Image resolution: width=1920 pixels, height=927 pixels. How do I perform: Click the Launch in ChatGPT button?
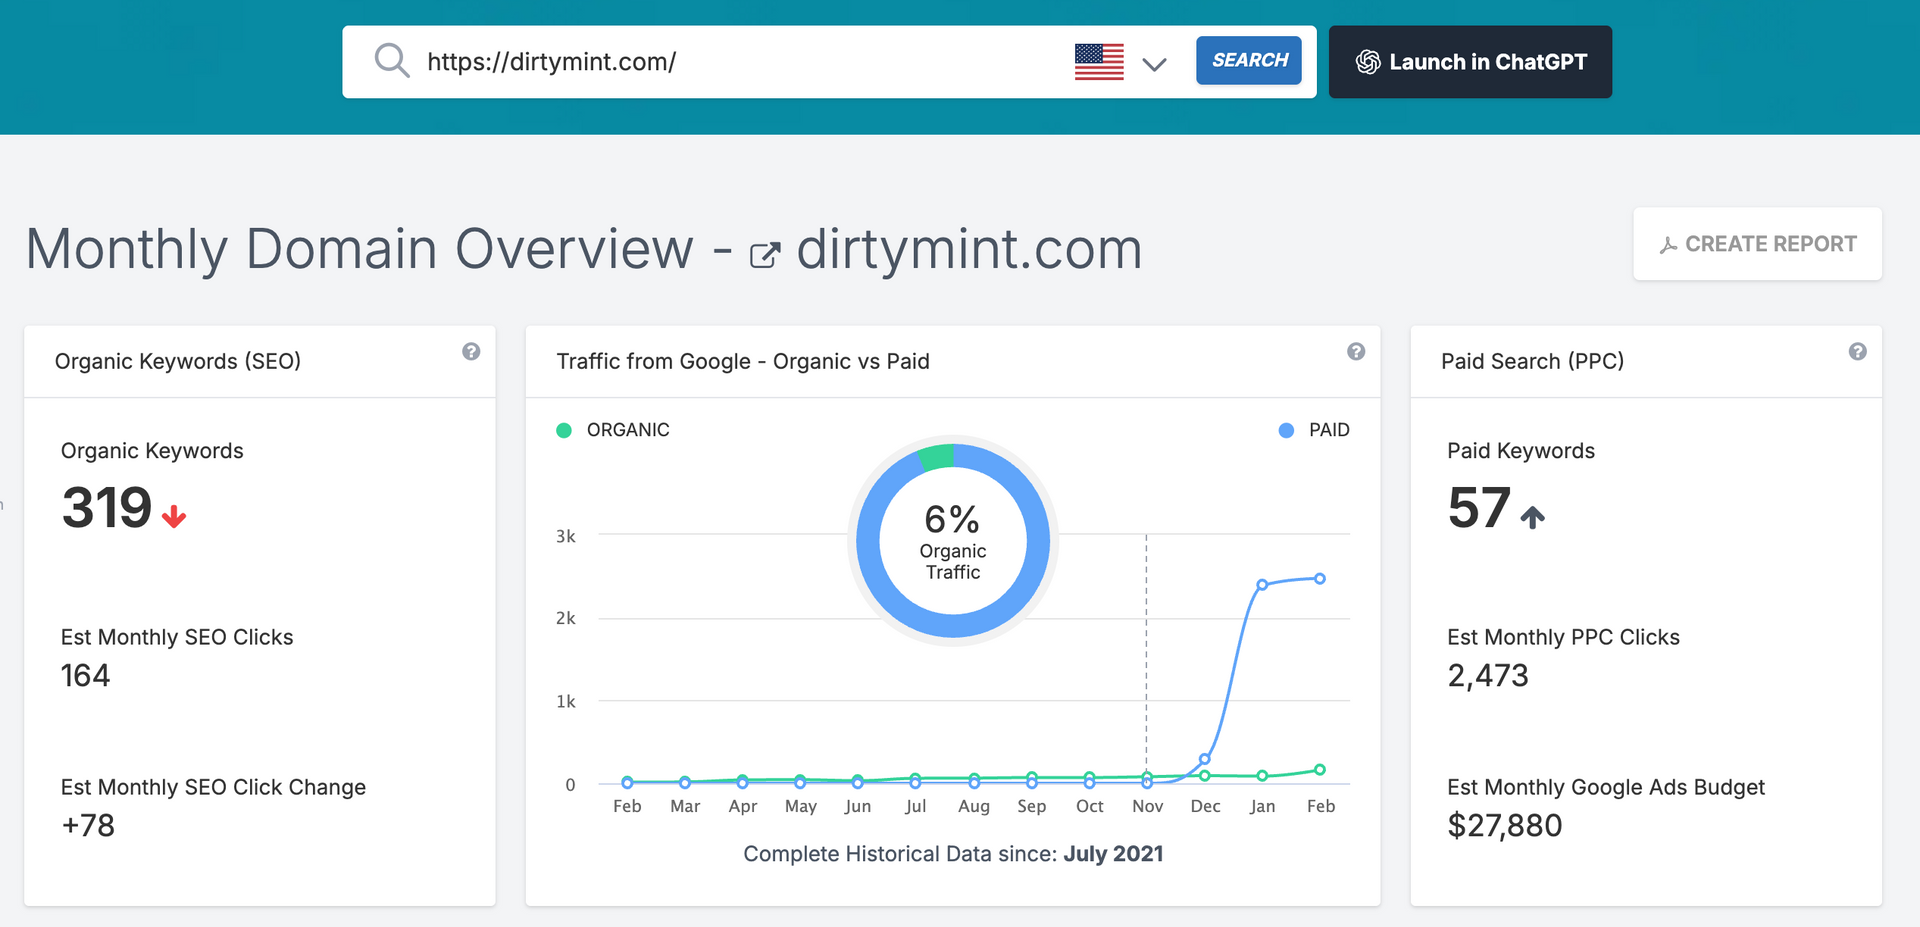pos(1470,62)
